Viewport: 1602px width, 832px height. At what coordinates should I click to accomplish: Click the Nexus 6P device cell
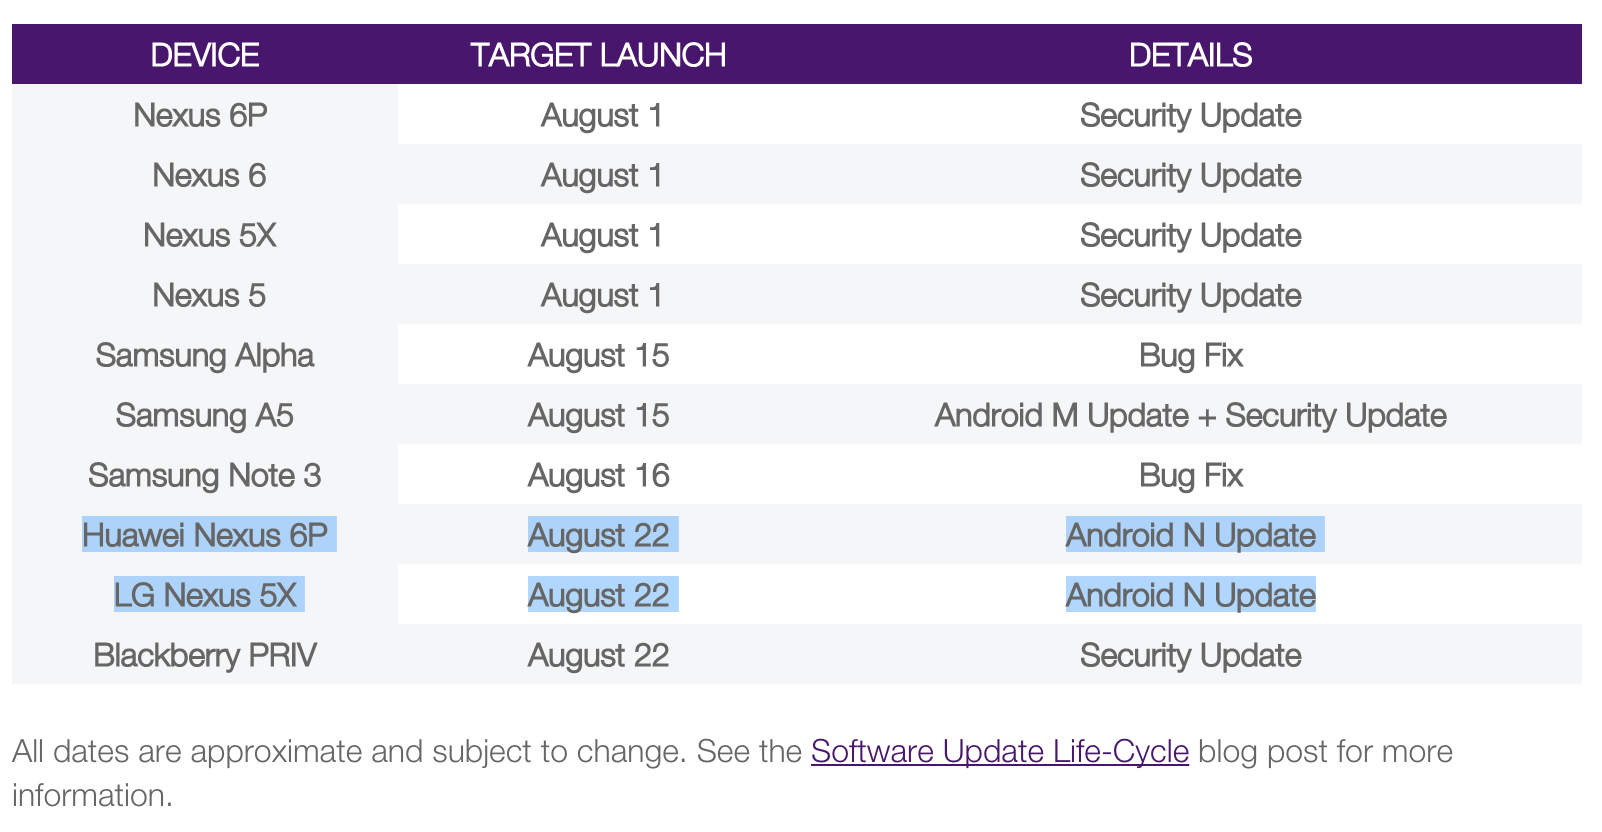click(201, 116)
